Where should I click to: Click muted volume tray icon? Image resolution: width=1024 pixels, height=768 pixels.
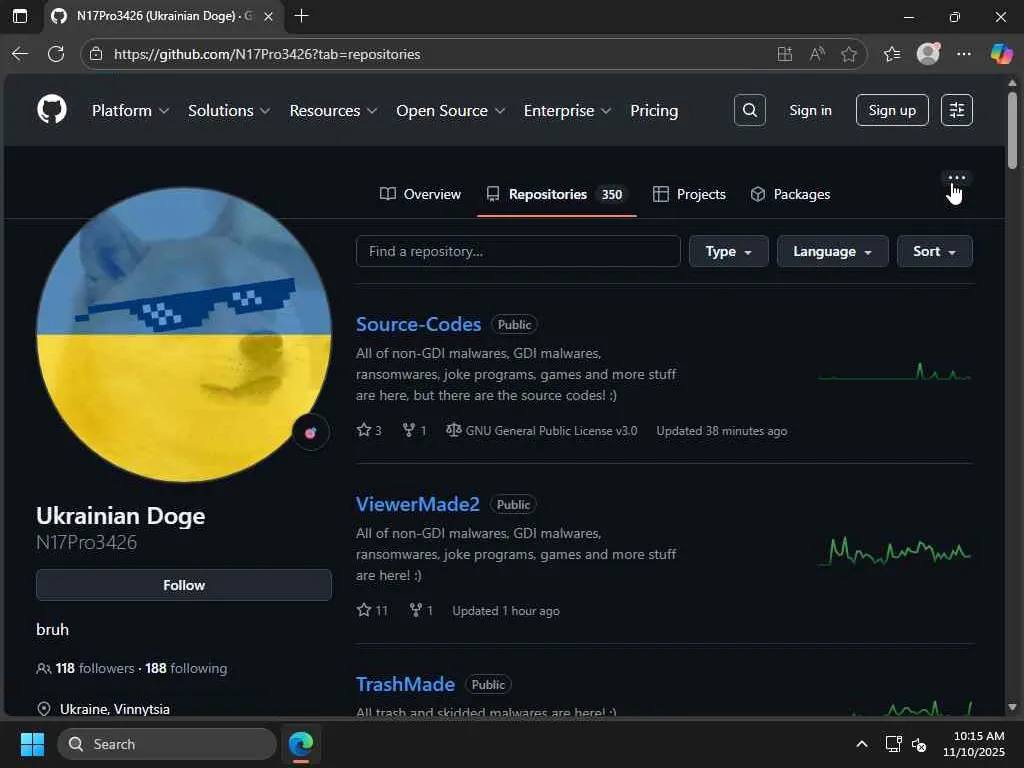pos(919,744)
